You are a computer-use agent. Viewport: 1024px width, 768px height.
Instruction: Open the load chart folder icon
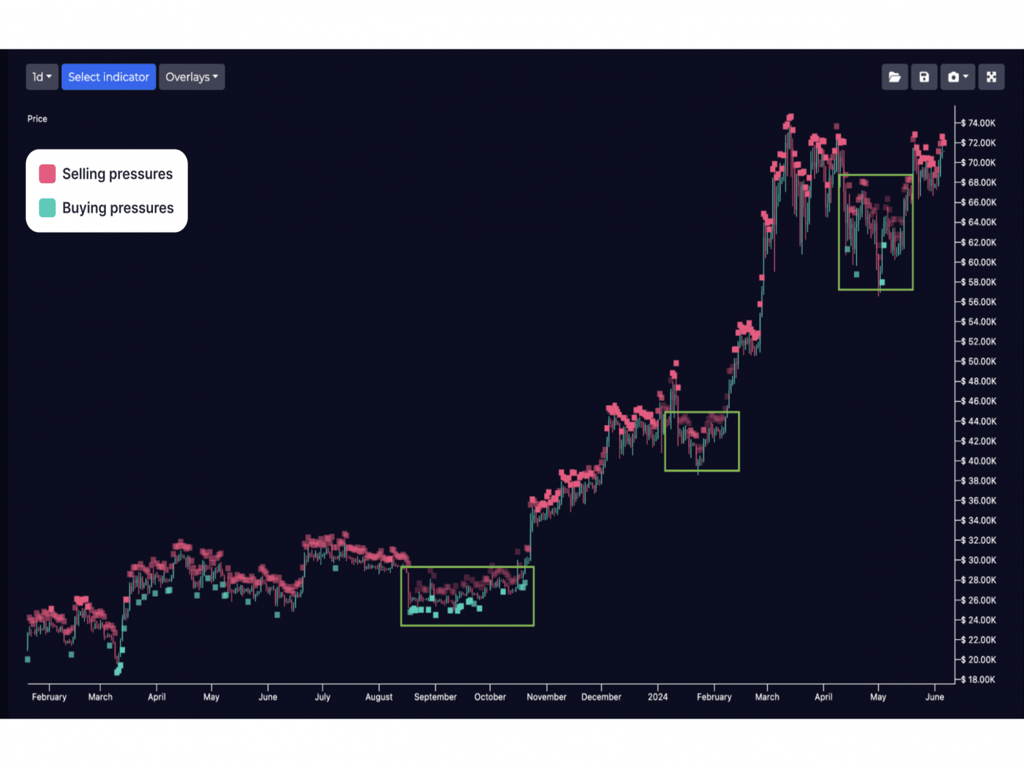tap(894, 77)
